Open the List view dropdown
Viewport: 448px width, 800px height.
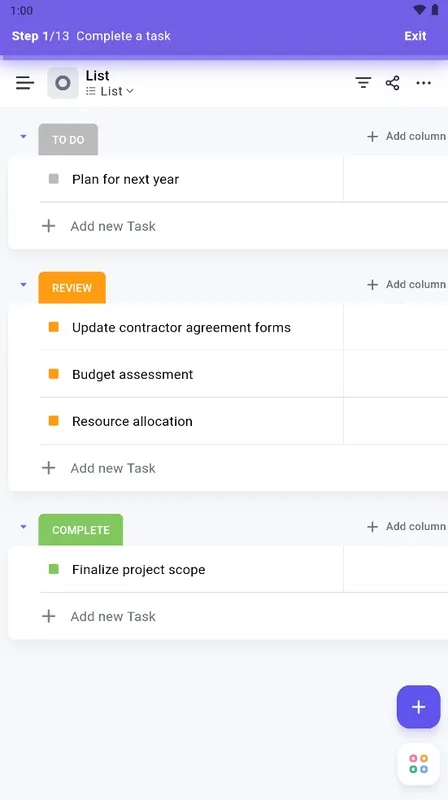110,91
